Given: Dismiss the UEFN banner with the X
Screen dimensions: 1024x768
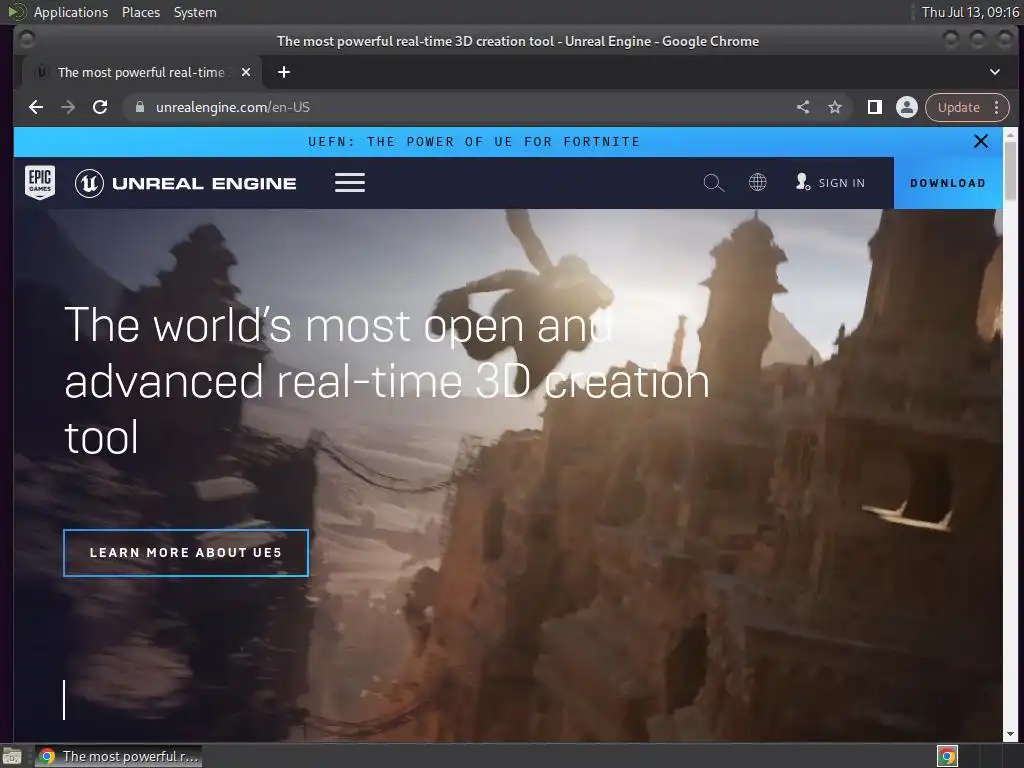Looking at the screenshot, I should (x=980, y=141).
